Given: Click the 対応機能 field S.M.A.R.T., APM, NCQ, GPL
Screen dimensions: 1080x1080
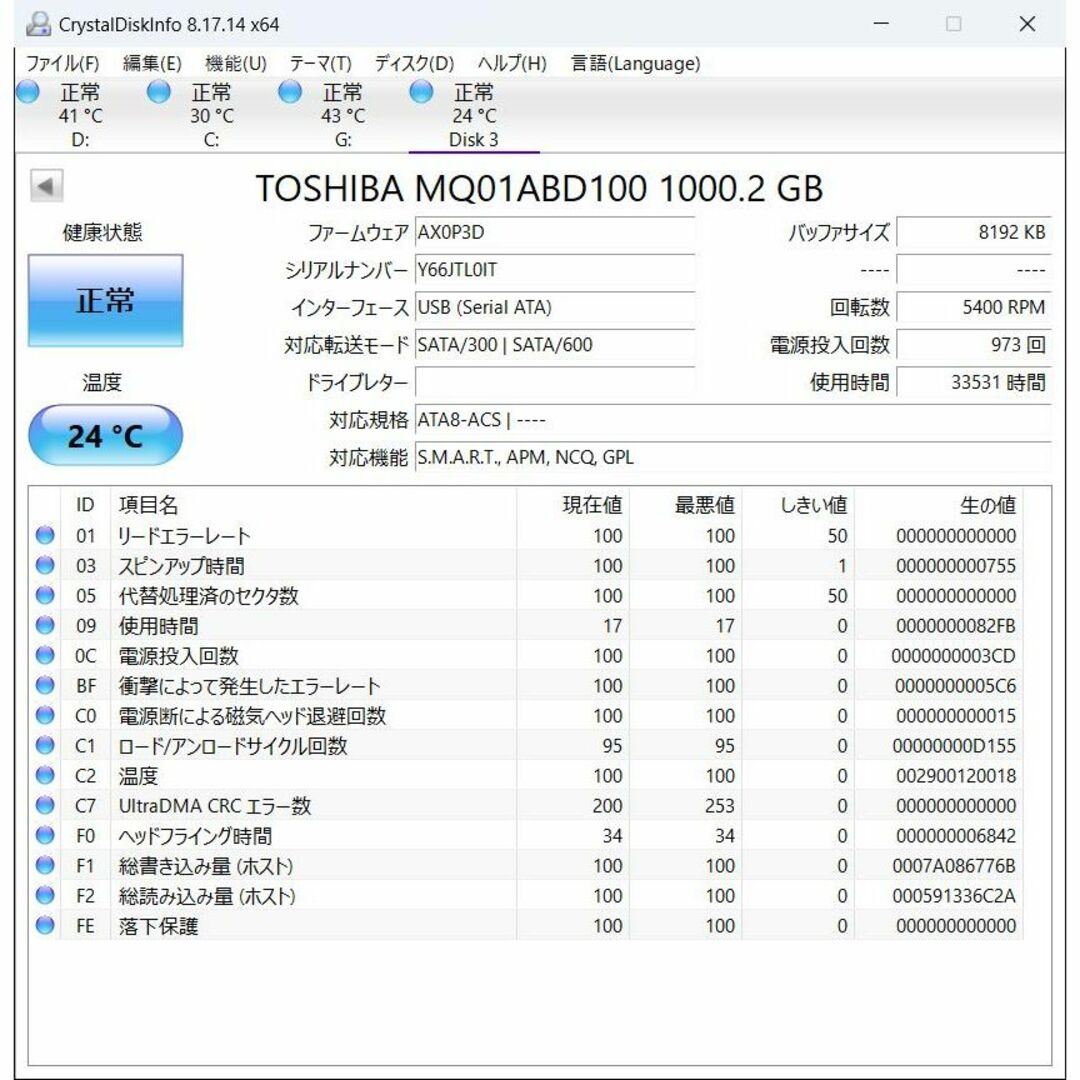Looking at the screenshot, I should pyautogui.click(x=733, y=457).
